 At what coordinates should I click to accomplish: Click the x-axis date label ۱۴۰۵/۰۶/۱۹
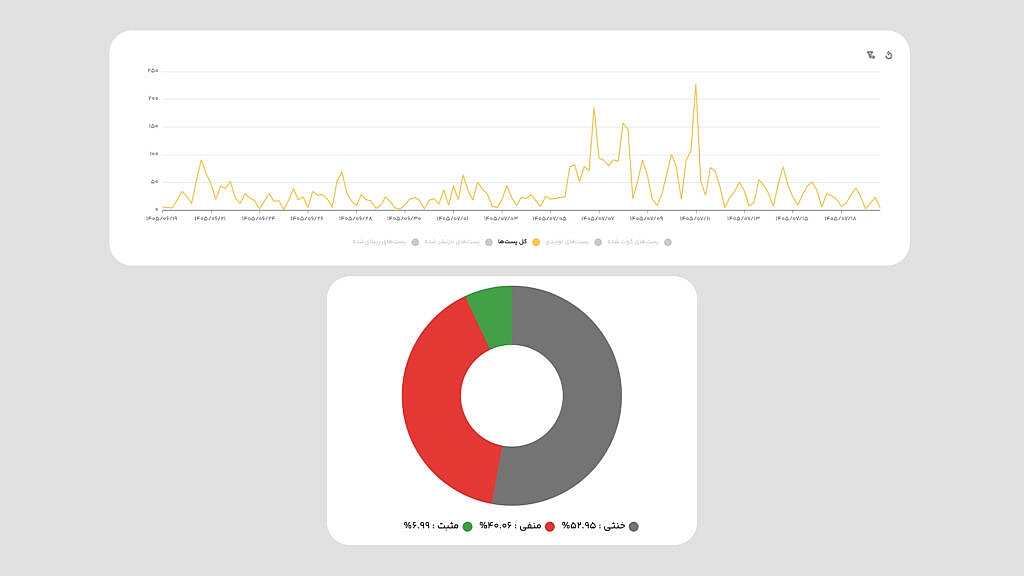[x=161, y=219]
